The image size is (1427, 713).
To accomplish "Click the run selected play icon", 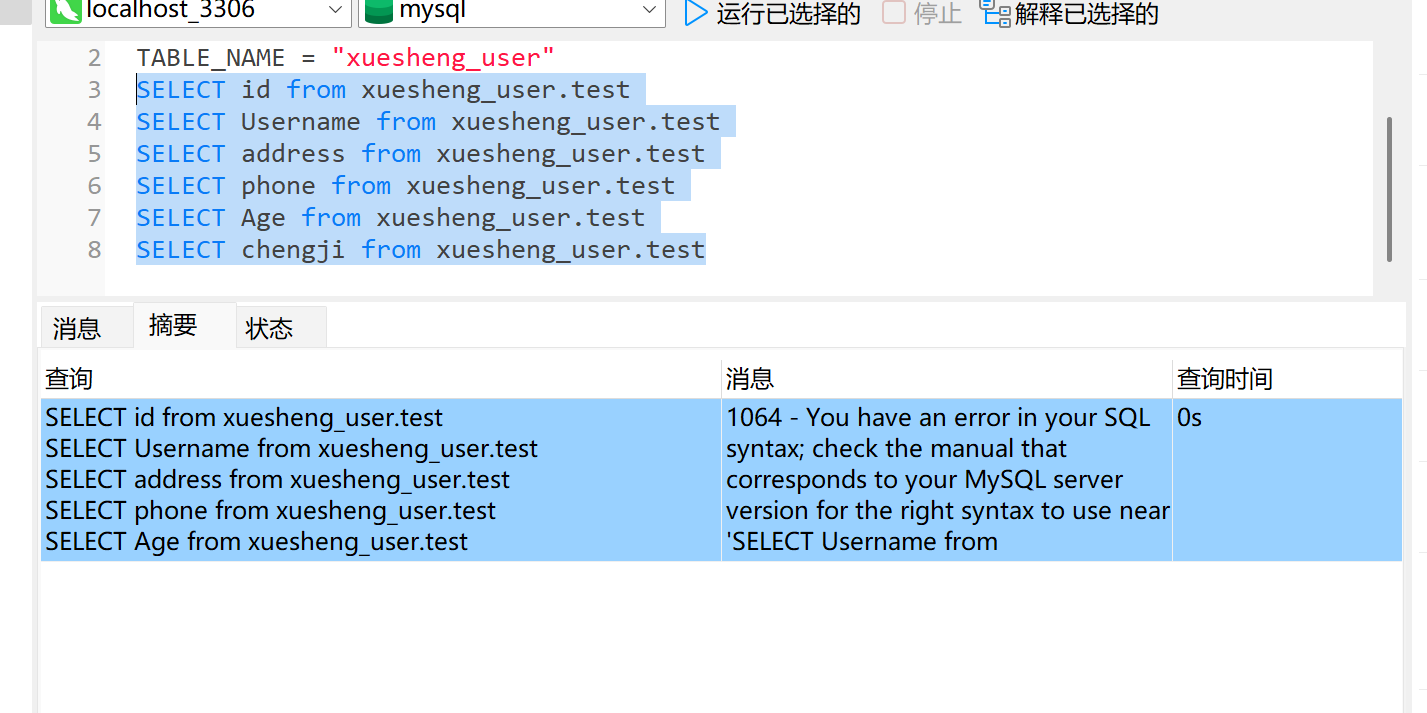I will tap(695, 13).
